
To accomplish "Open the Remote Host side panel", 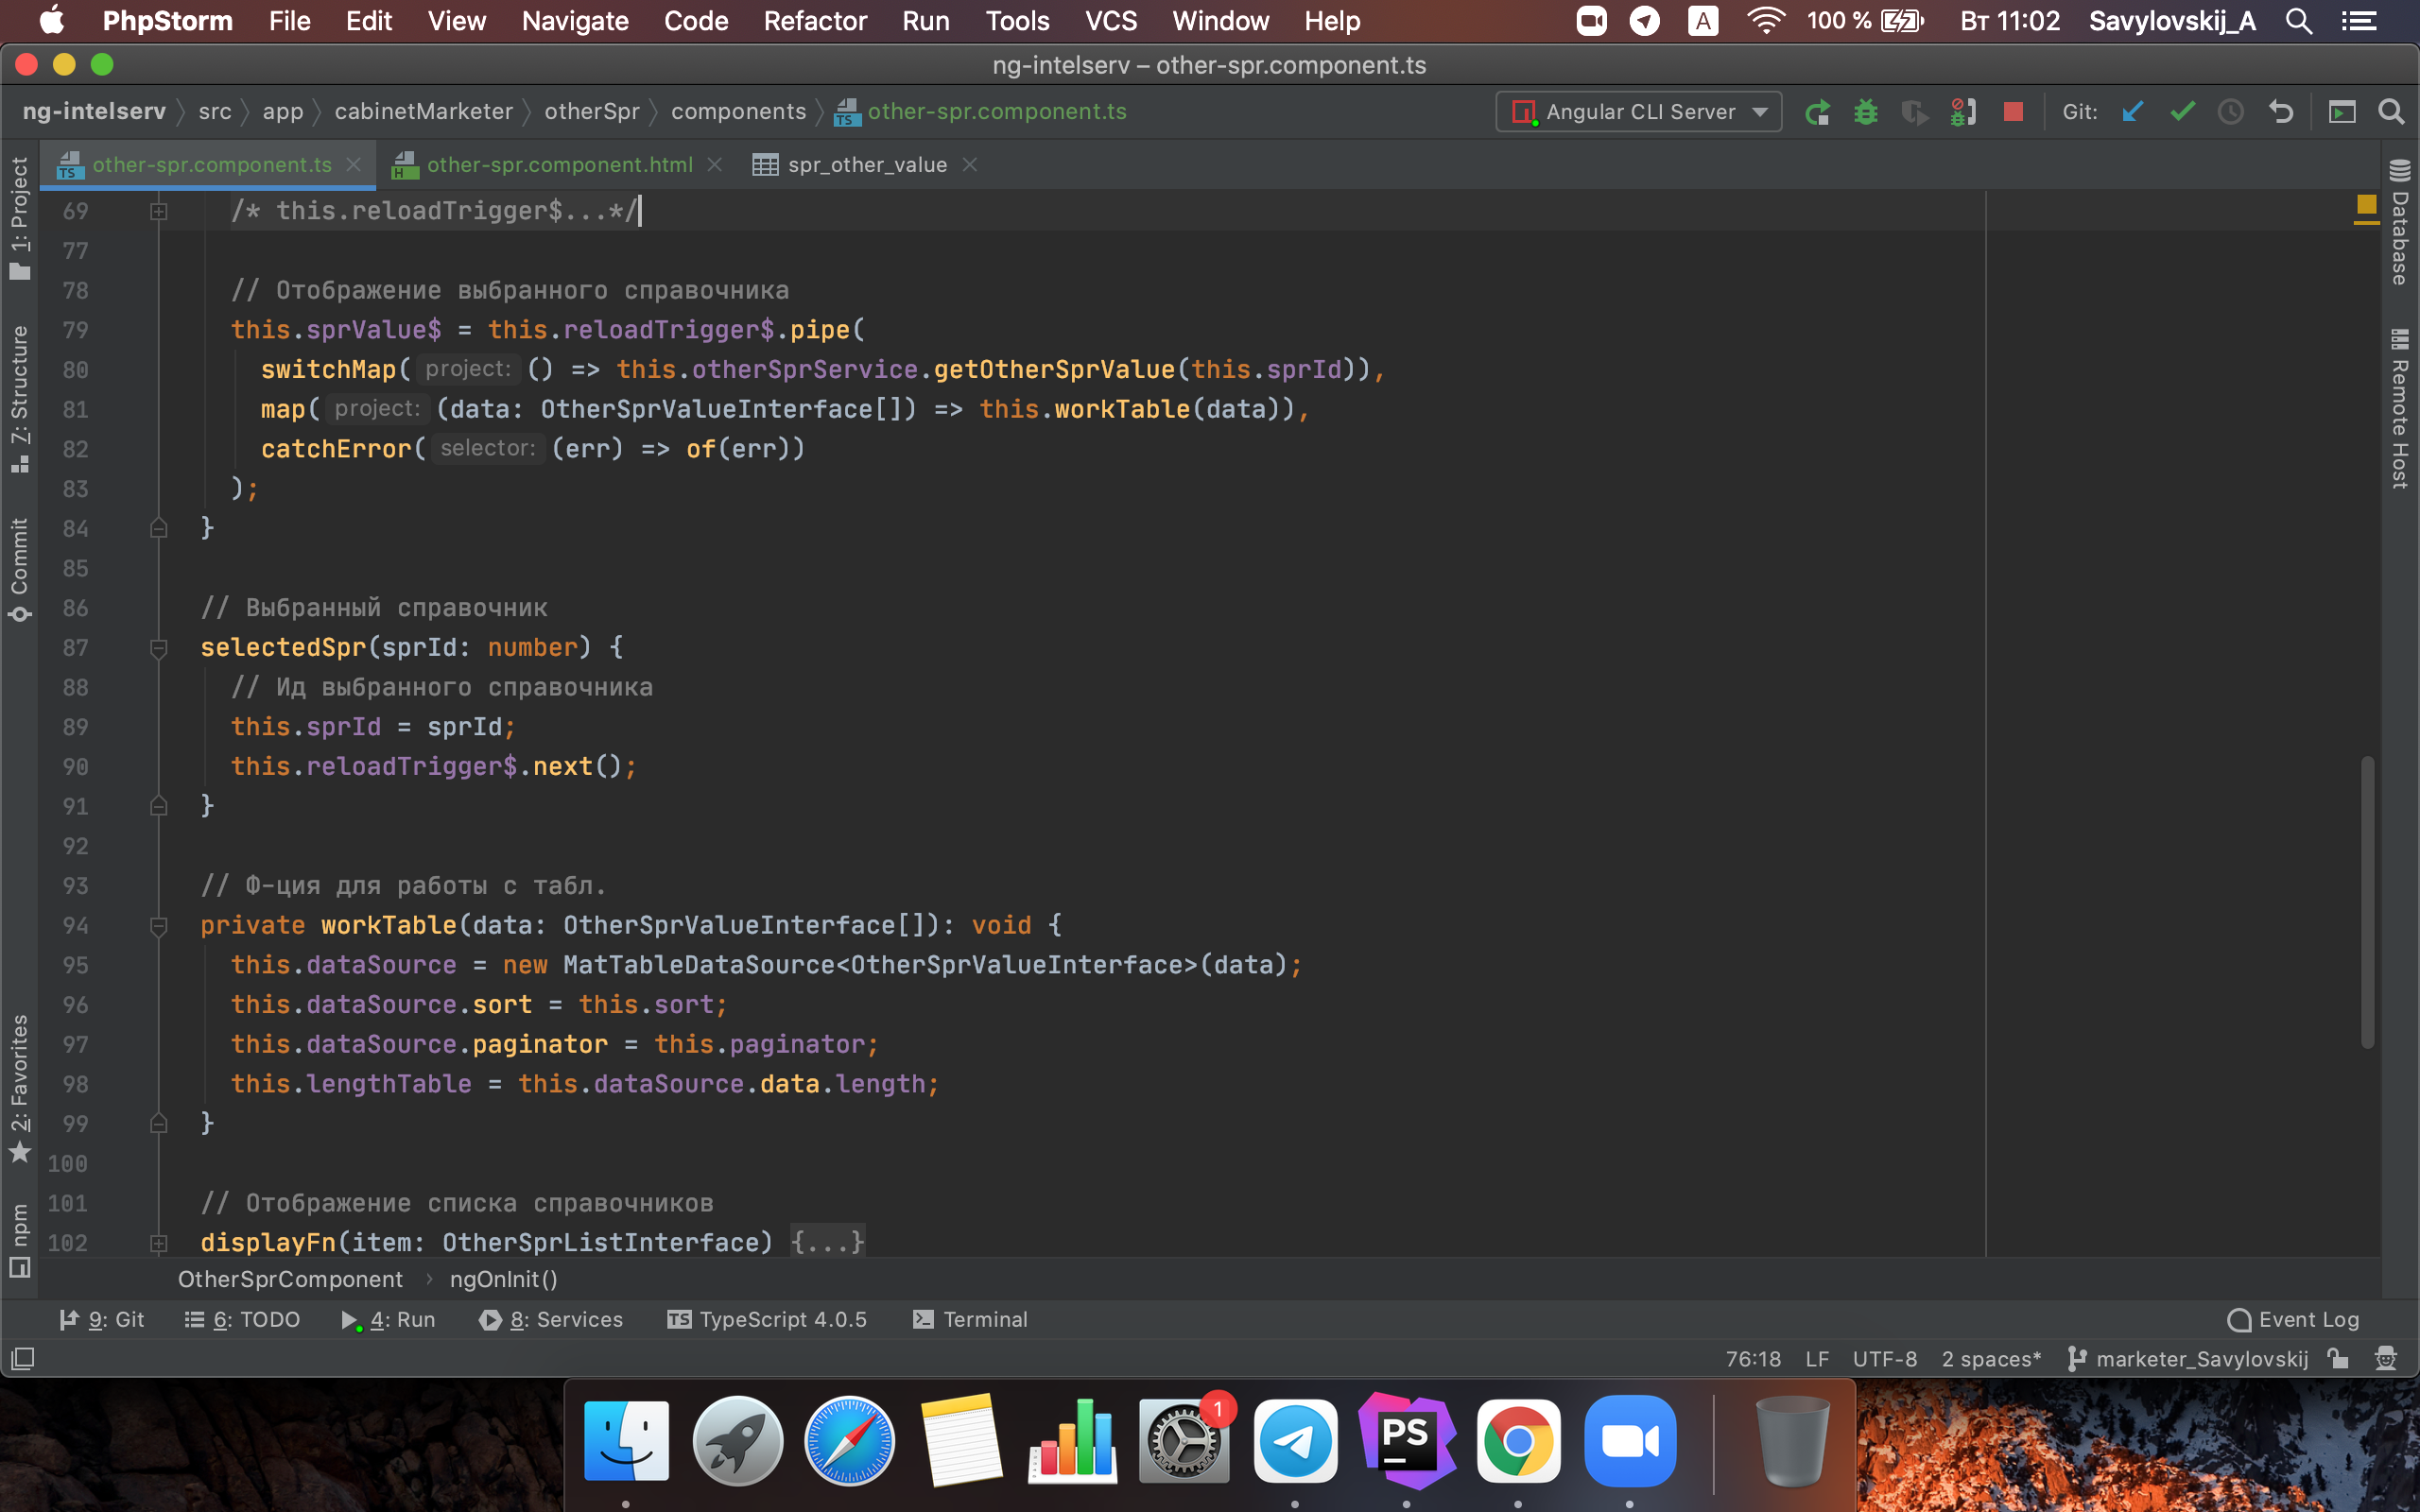I will click(x=2400, y=408).
